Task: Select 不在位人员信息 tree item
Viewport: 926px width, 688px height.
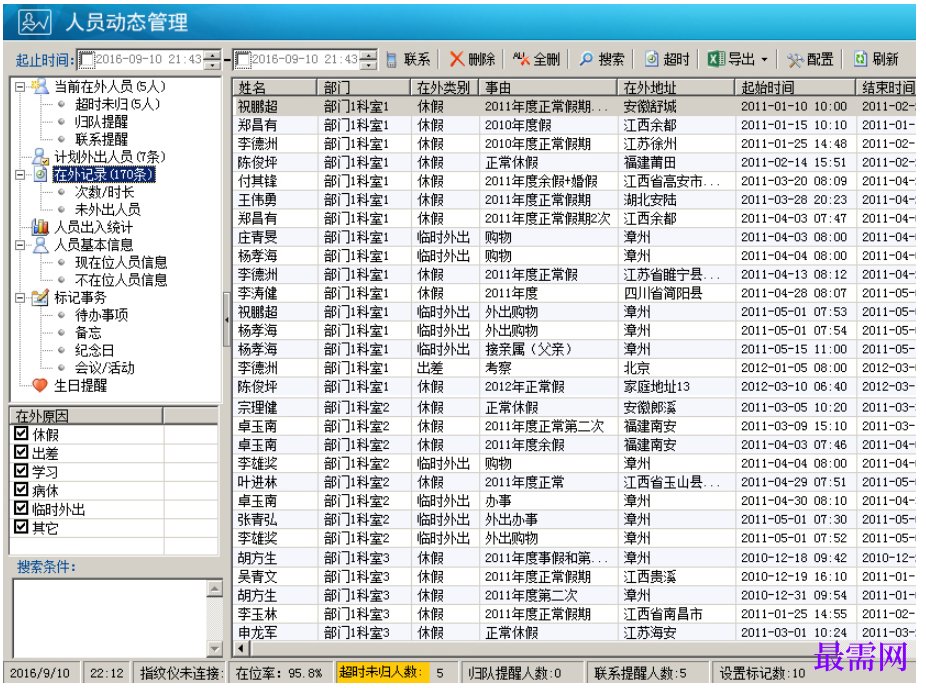Action: [121, 280]
